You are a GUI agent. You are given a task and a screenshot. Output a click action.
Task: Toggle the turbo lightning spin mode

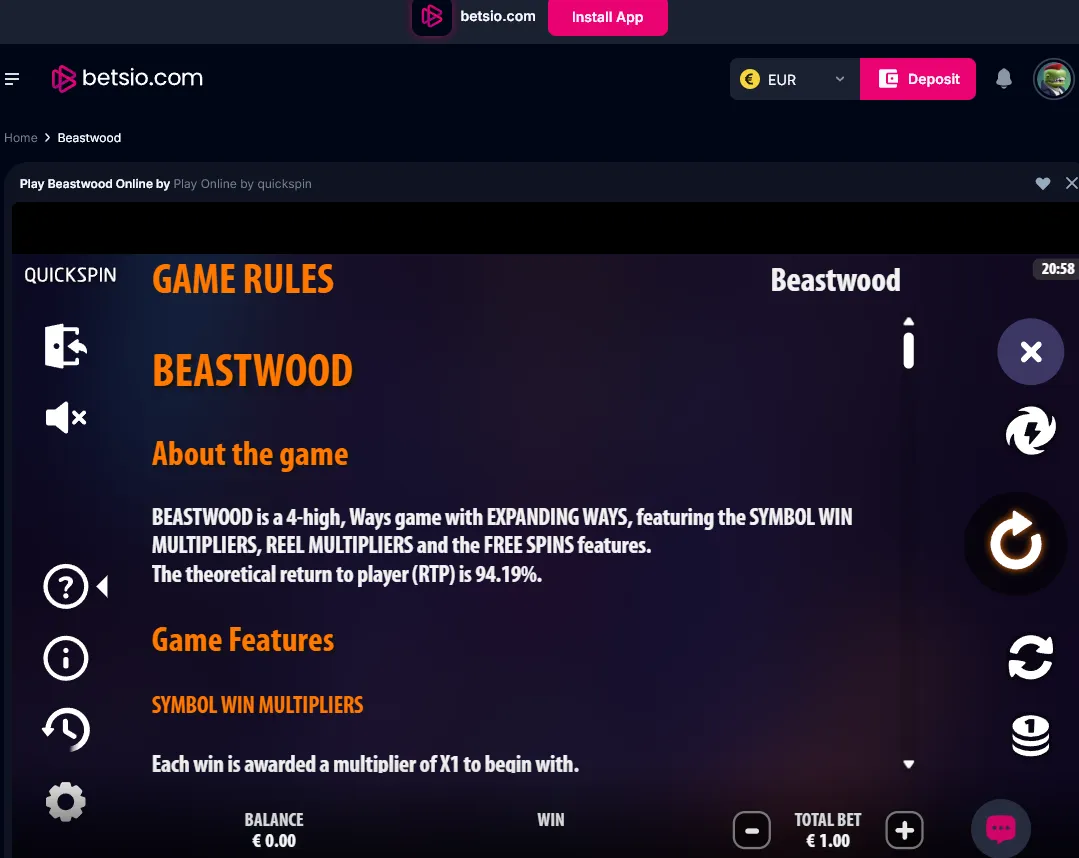point(1031,431)
